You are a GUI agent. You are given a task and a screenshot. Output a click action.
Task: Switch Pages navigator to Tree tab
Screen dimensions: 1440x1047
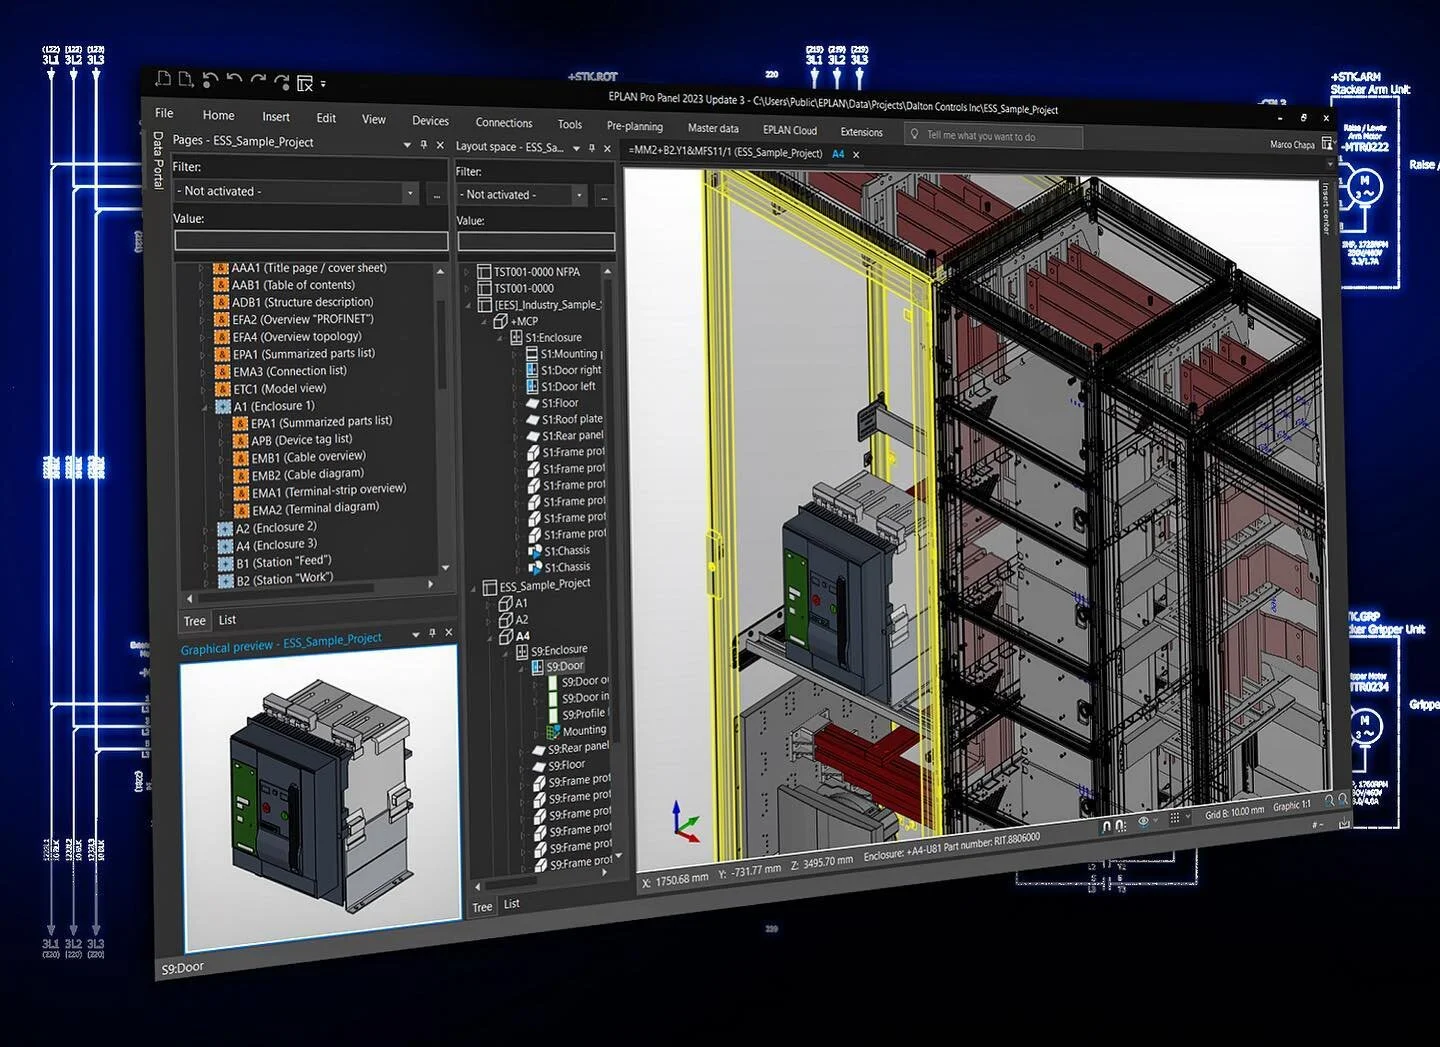coord(195,621)
